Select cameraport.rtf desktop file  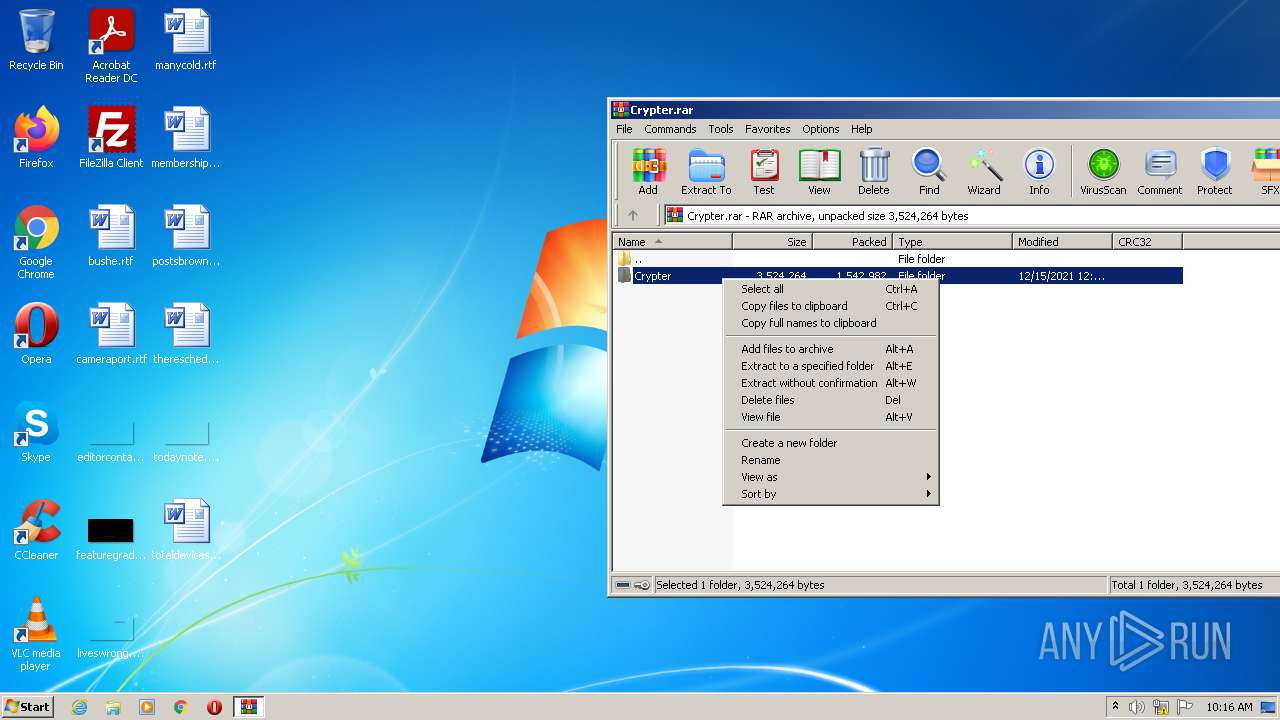point(111,333)
